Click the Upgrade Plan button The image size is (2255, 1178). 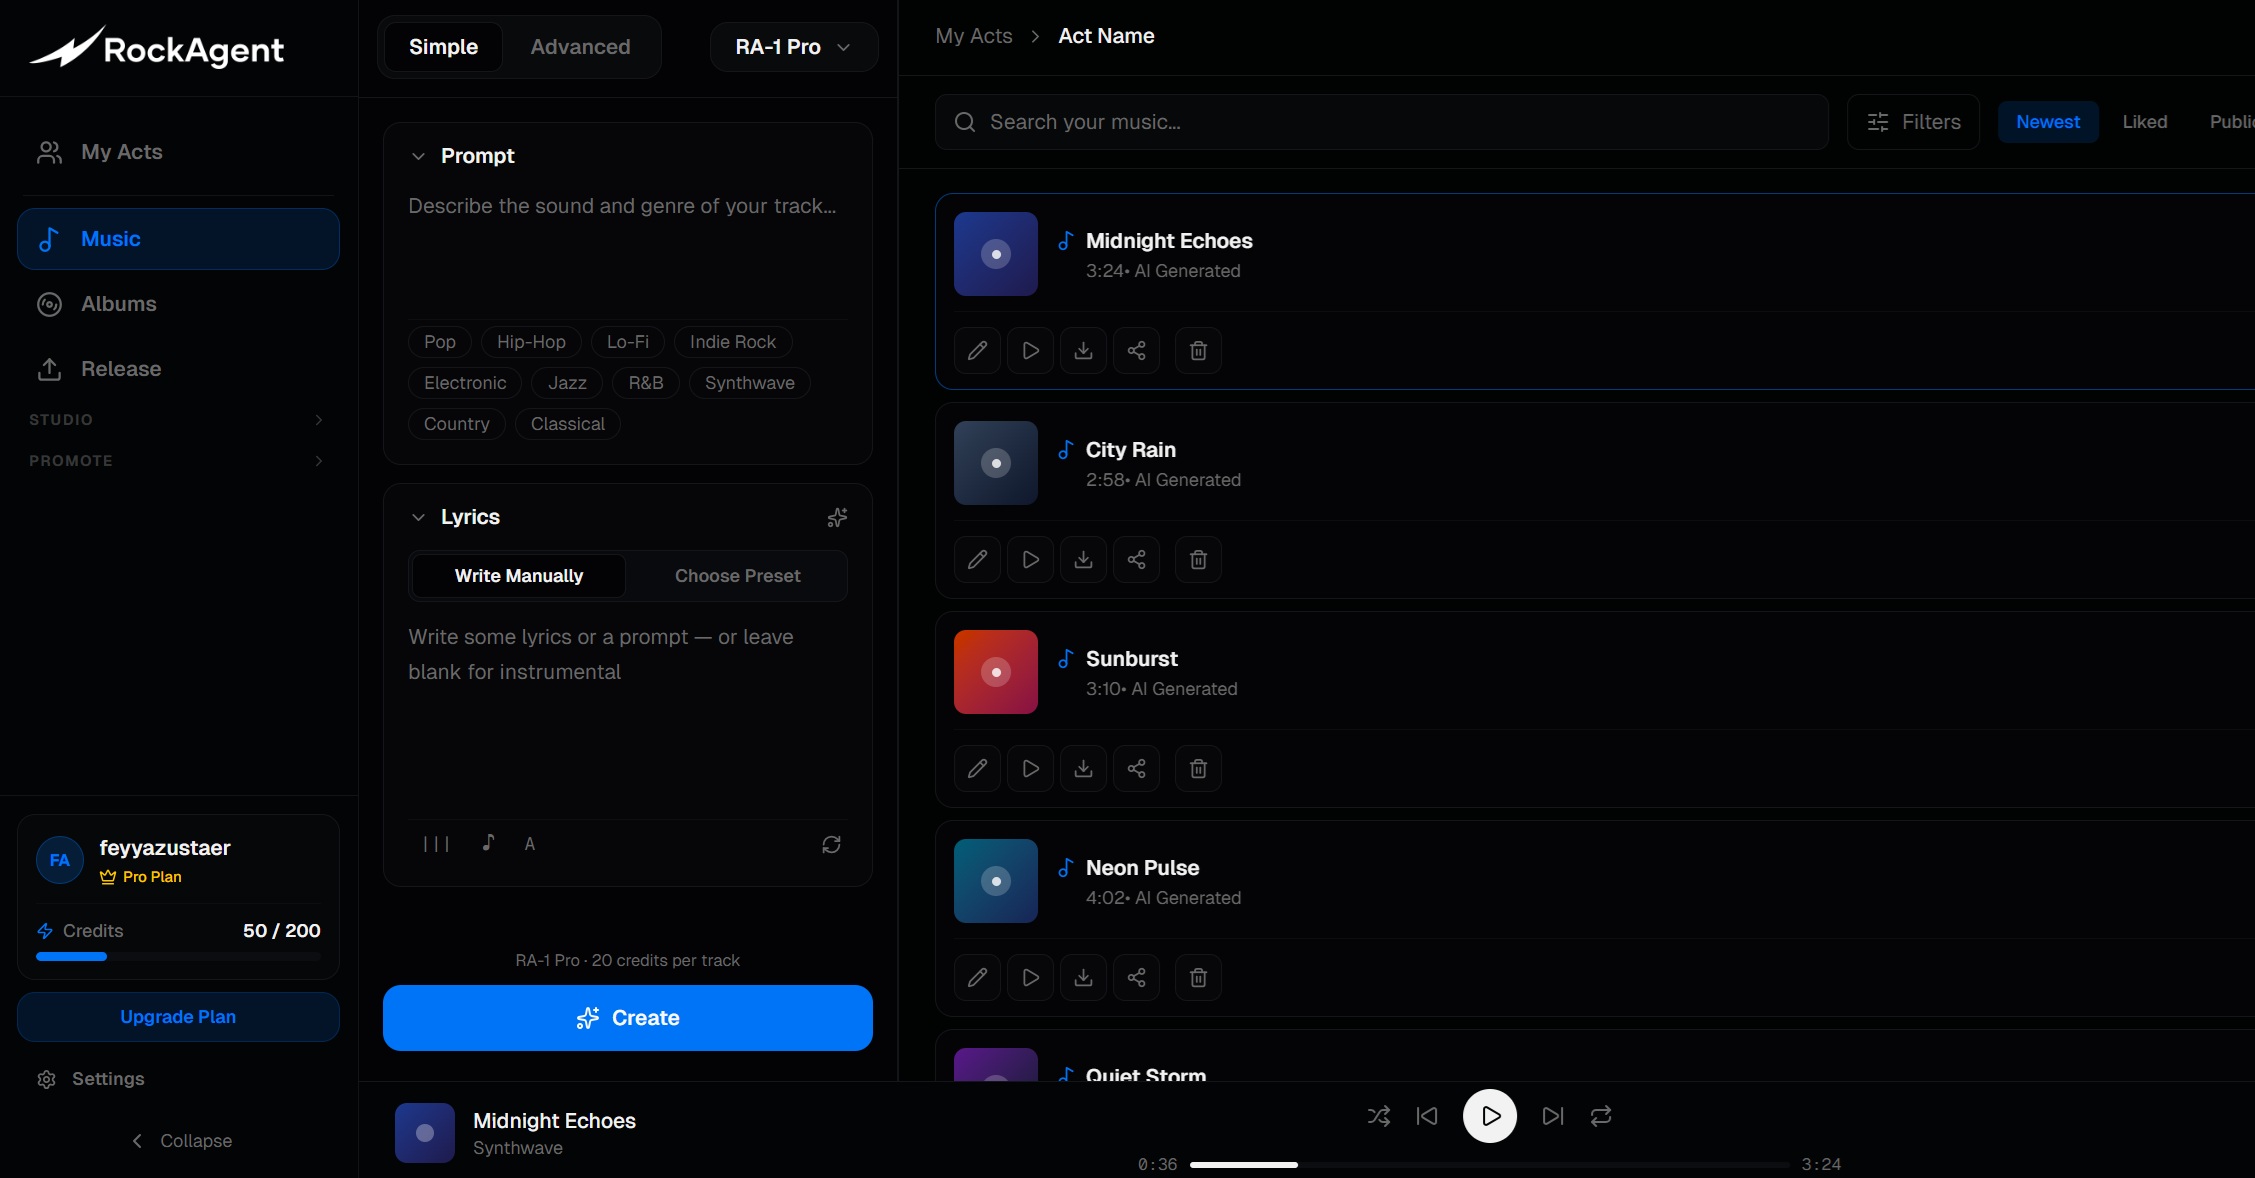(178, 1017)
